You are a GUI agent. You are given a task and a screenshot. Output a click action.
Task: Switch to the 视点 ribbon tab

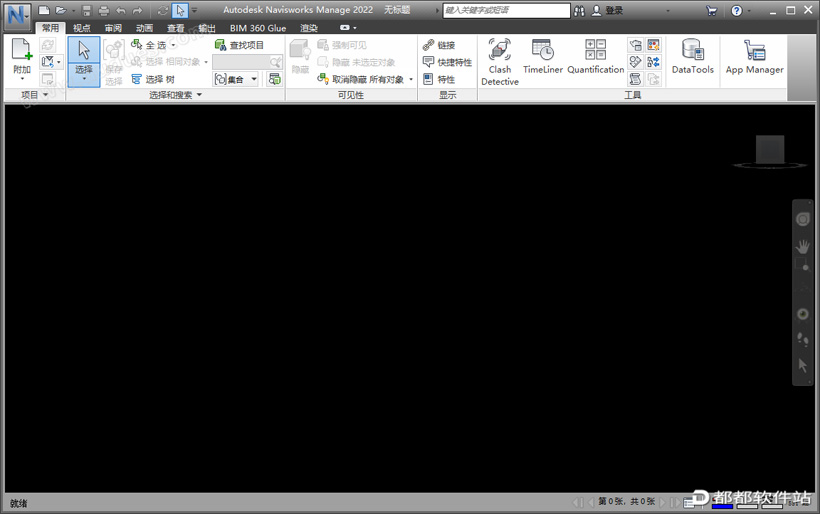point(82,28)
